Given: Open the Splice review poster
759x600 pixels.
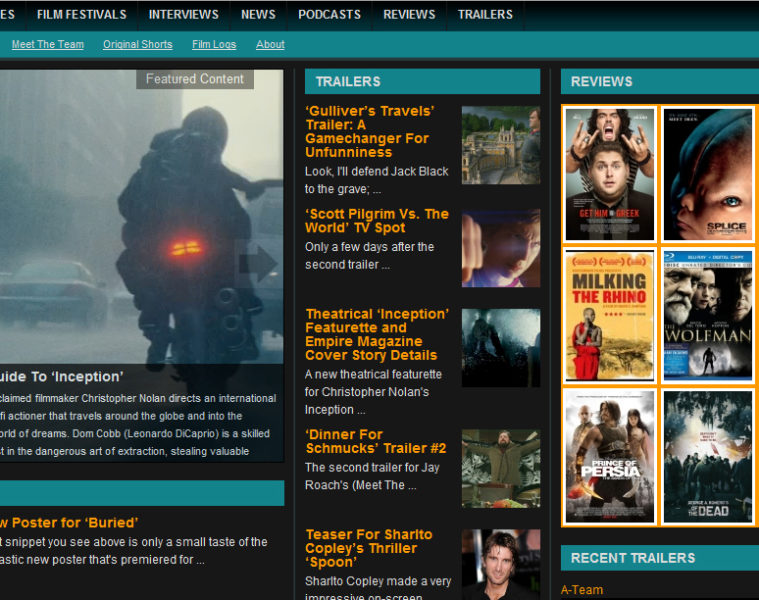Looking at the screenshot, I should coord(707,174).
